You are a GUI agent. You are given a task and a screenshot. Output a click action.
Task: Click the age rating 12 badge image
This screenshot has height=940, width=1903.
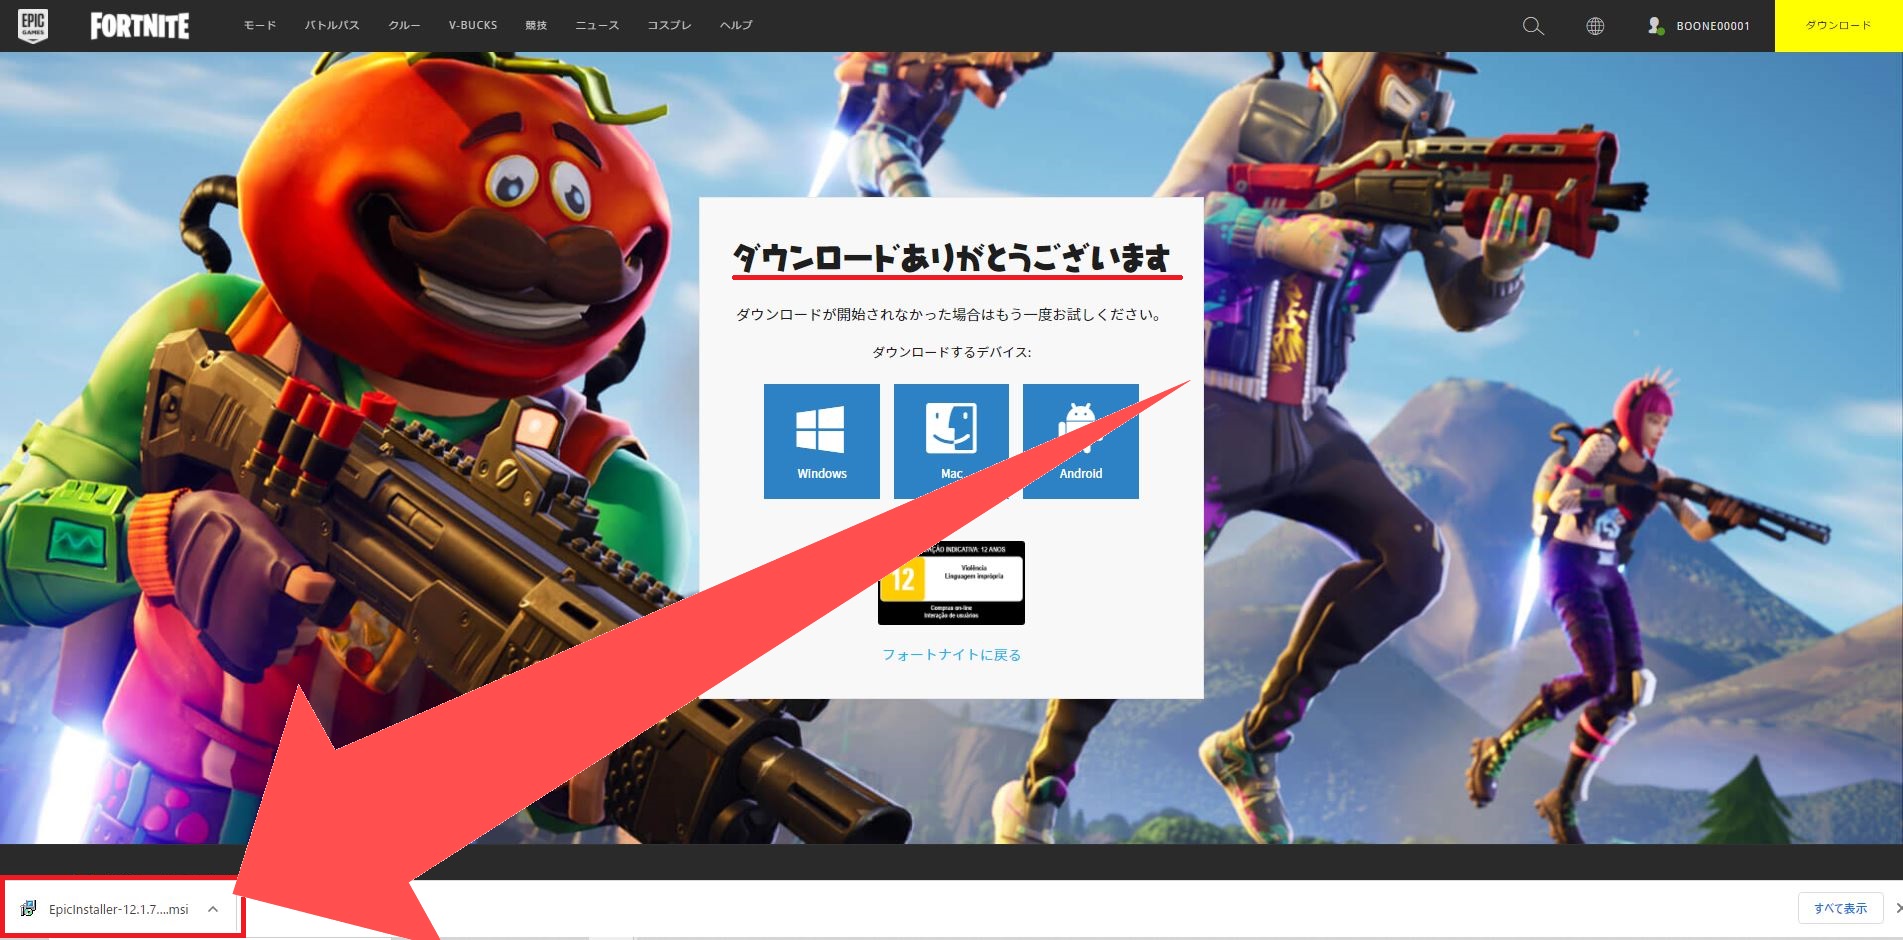point(951,583)
